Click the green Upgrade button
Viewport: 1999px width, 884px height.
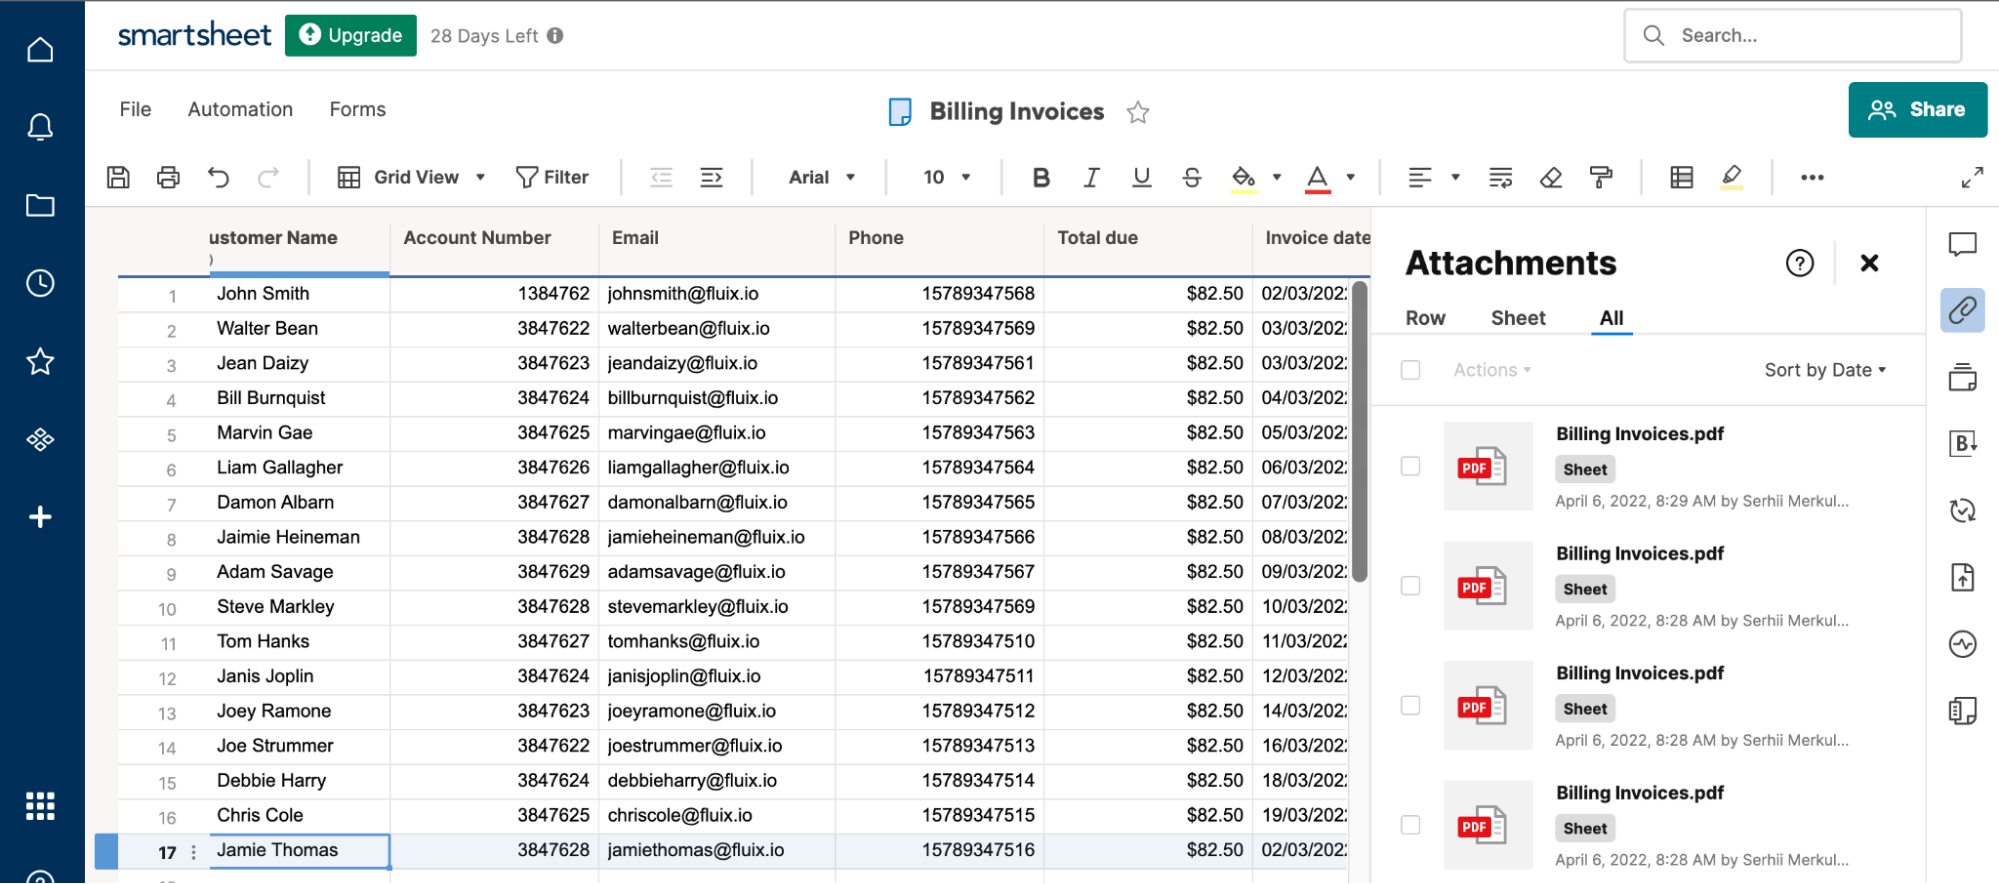[x=351, y=35]
